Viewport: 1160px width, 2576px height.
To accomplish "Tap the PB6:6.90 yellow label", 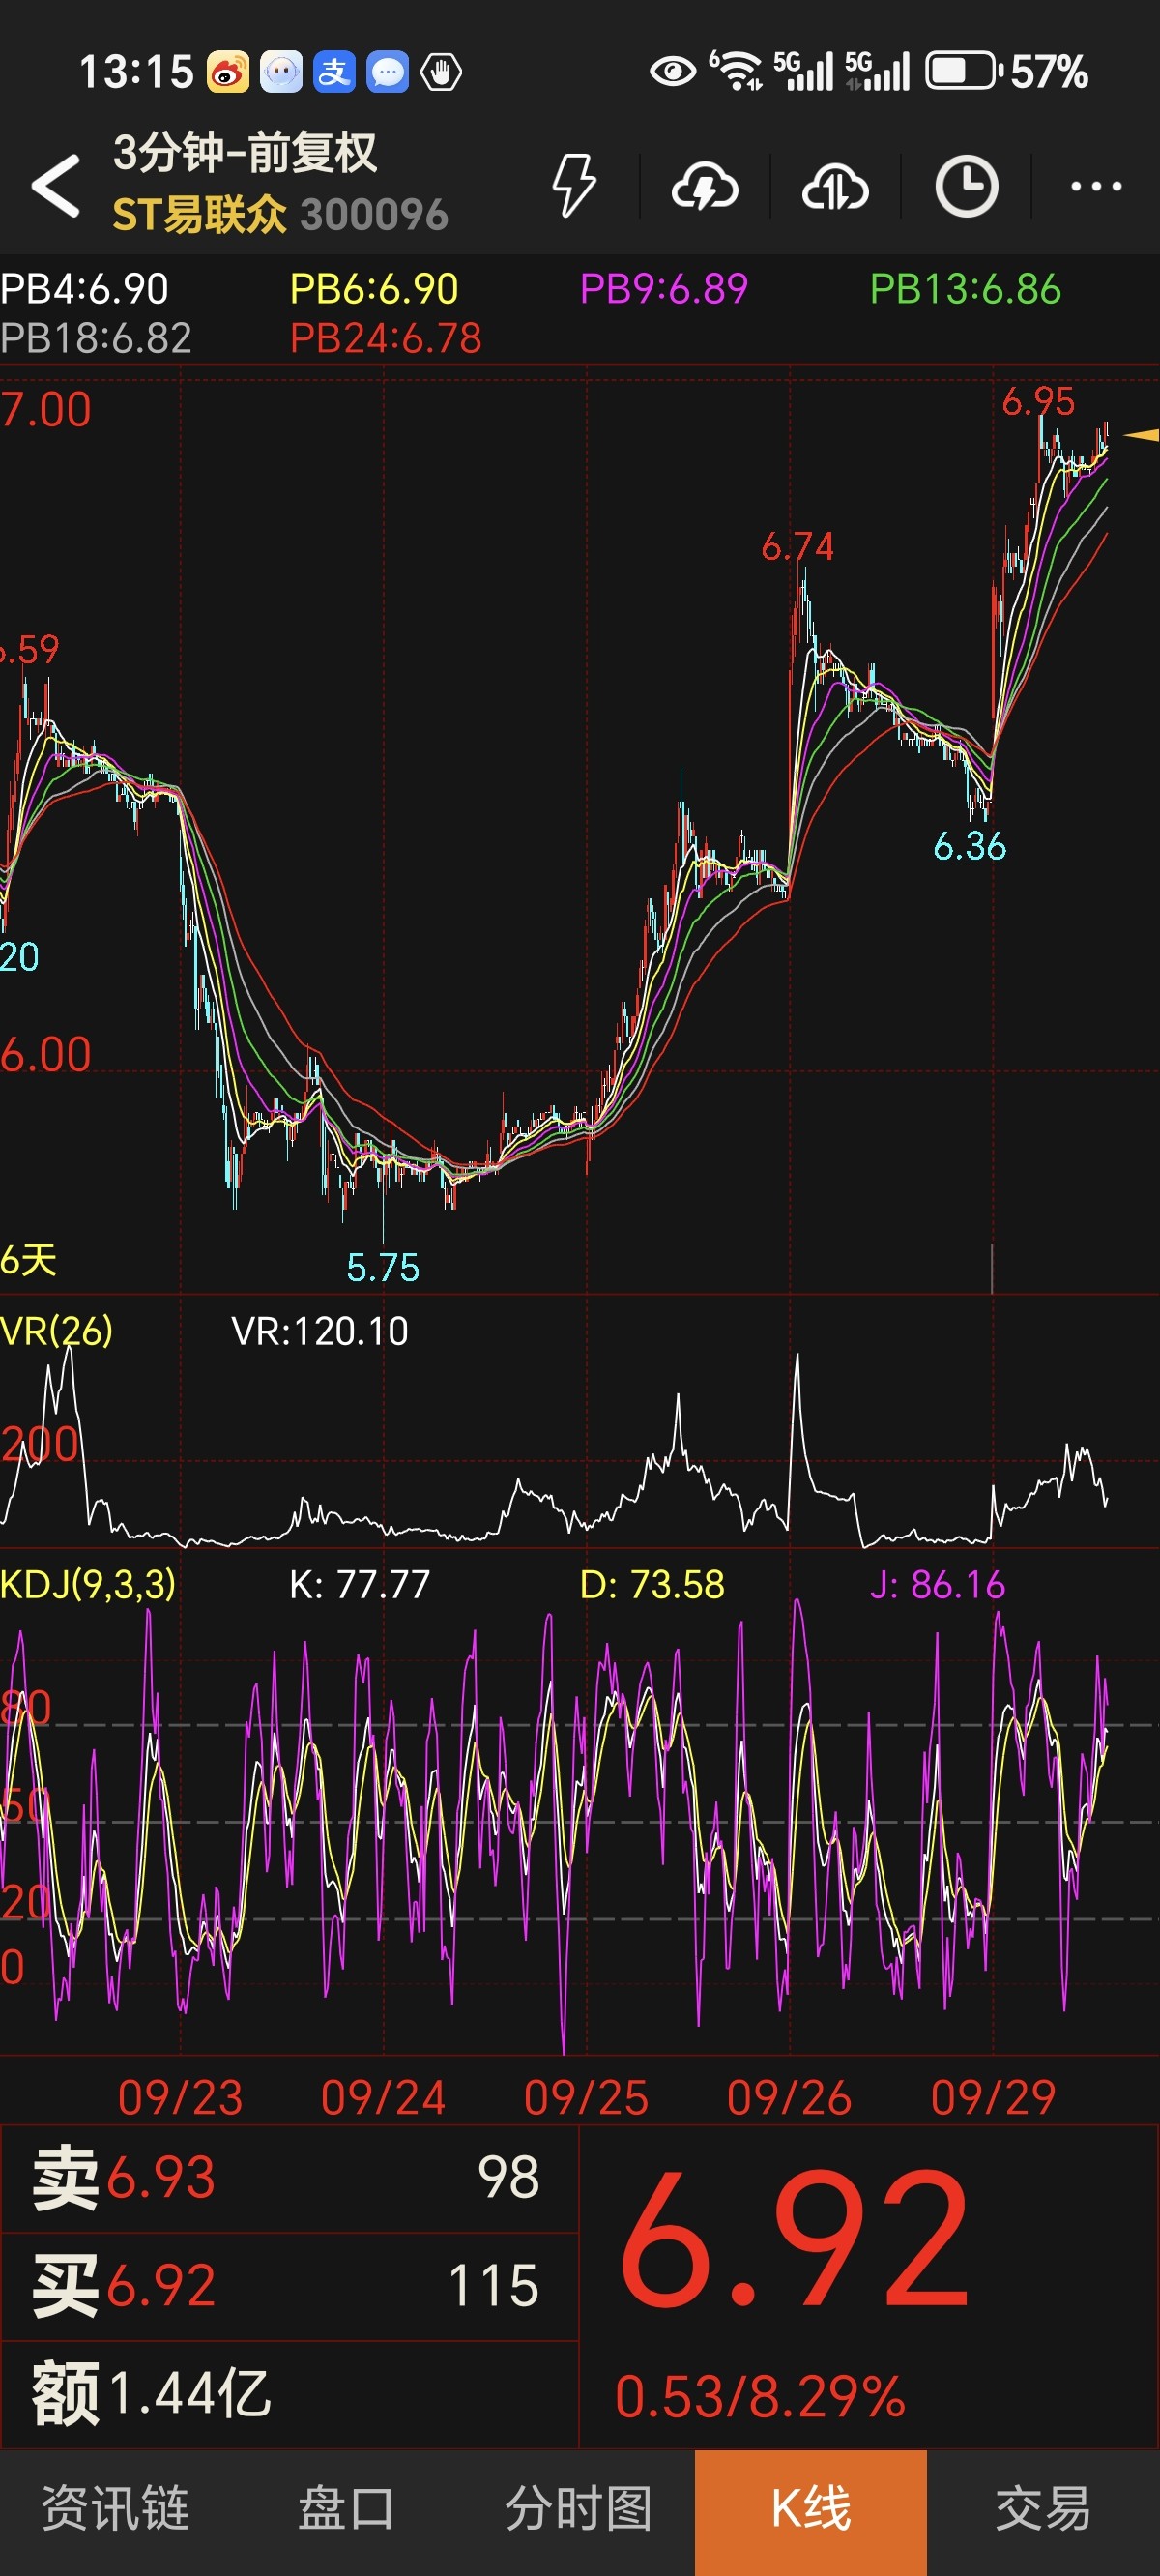I will tap(374, 289).
